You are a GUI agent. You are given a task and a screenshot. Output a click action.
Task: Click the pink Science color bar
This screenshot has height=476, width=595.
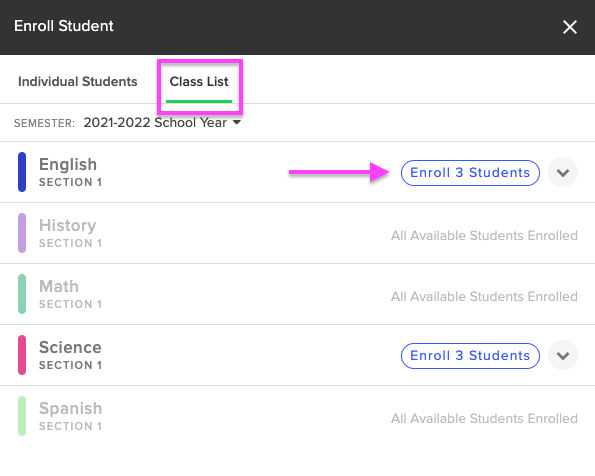click(22, 355)
